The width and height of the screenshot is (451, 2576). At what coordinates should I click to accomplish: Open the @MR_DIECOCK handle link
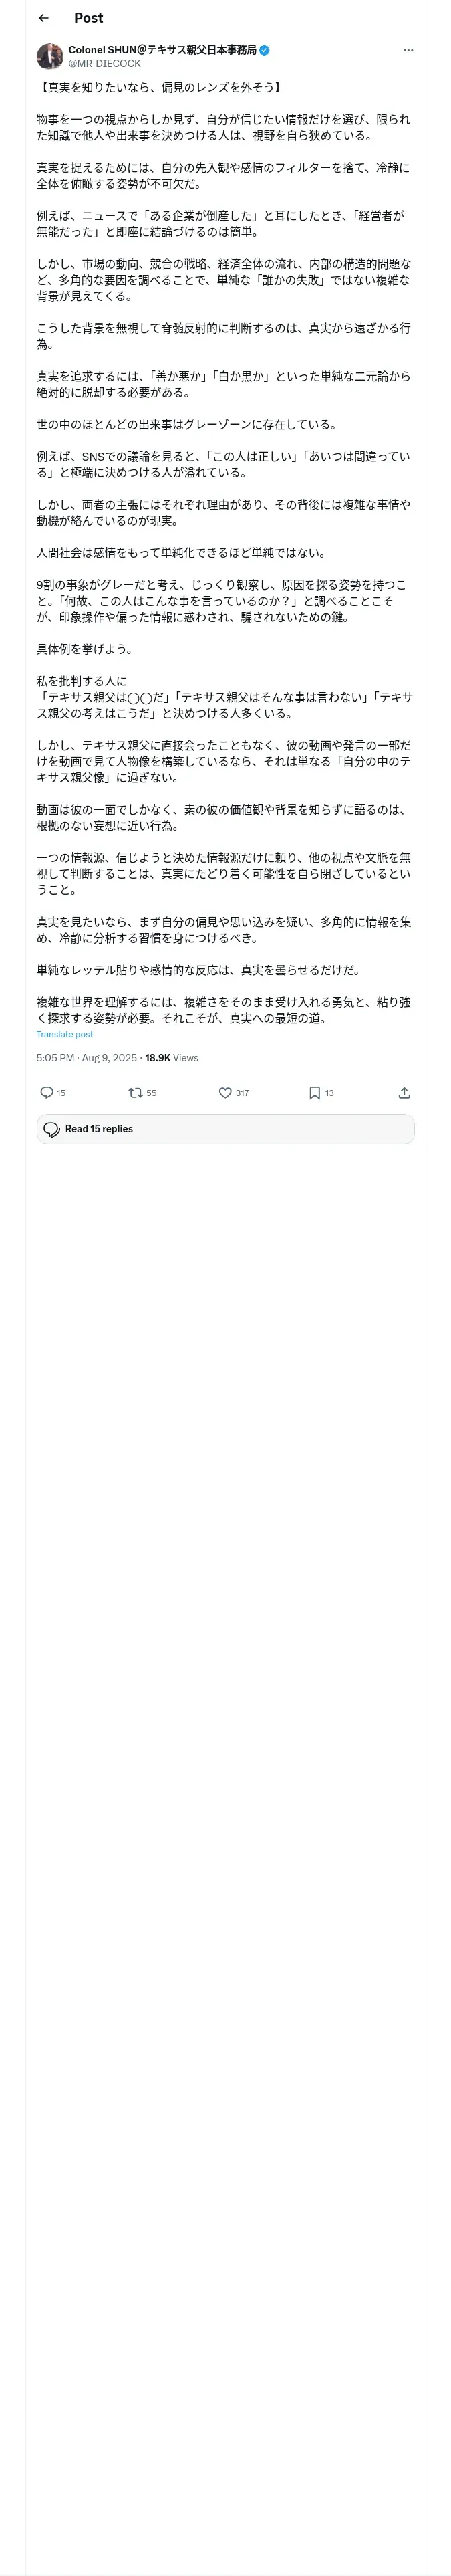click(104, 63)
